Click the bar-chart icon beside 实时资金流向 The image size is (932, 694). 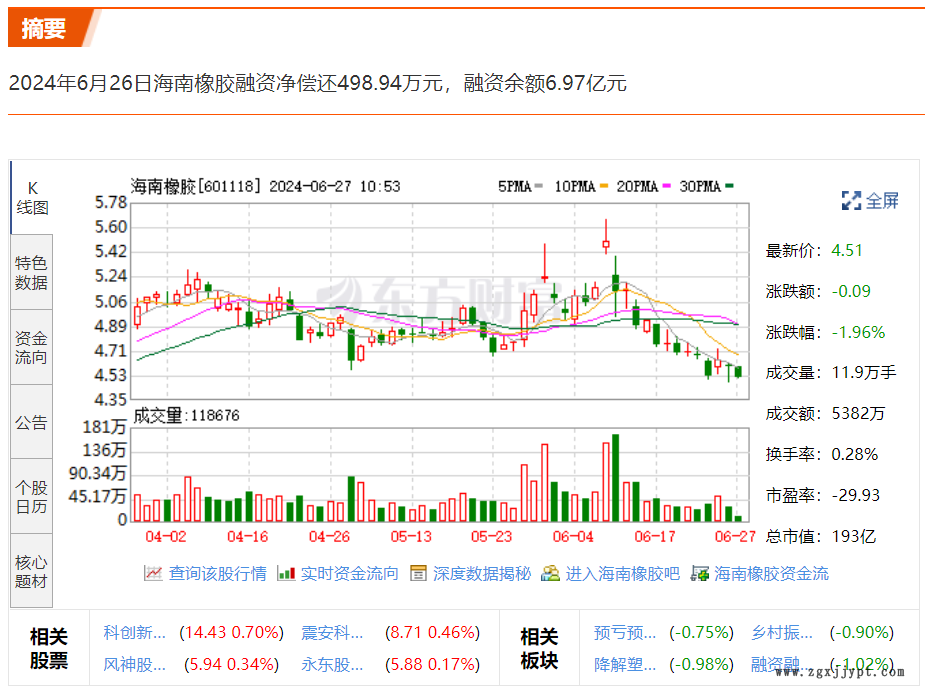(x=286, y=573)
